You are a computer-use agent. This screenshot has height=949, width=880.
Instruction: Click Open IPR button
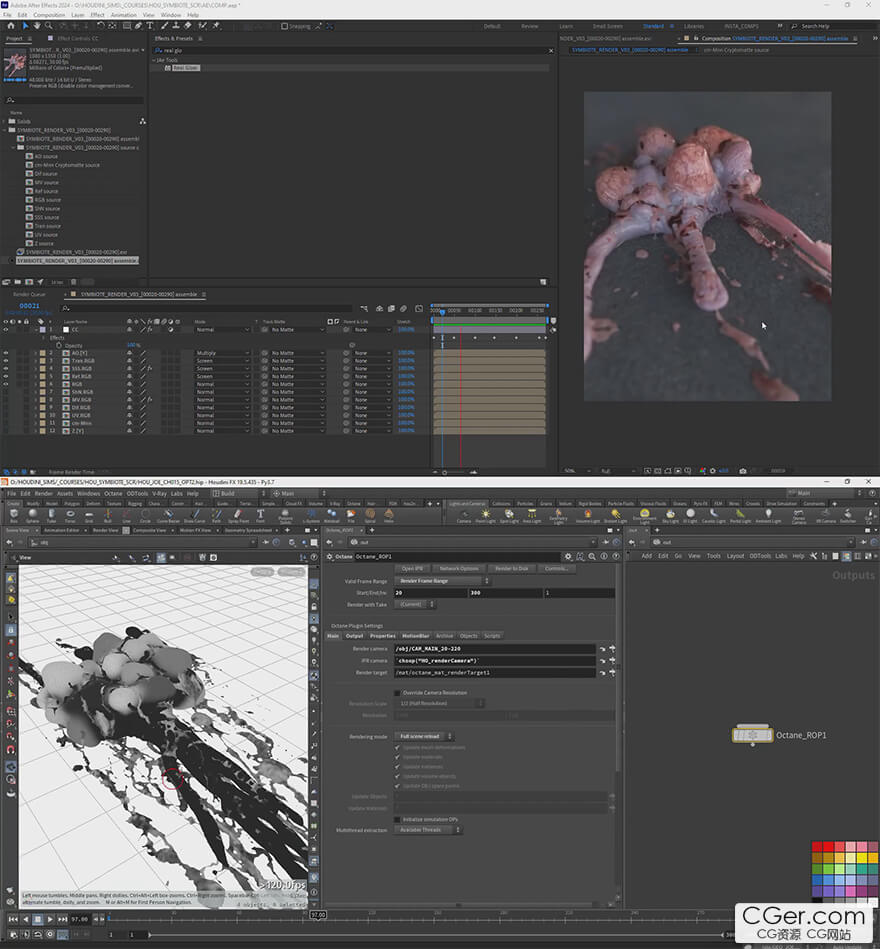tap(412, 569)
